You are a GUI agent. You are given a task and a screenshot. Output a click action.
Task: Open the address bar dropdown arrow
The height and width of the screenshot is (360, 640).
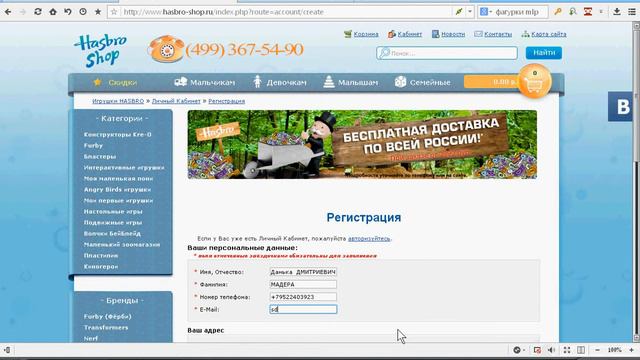coord(470,12)
